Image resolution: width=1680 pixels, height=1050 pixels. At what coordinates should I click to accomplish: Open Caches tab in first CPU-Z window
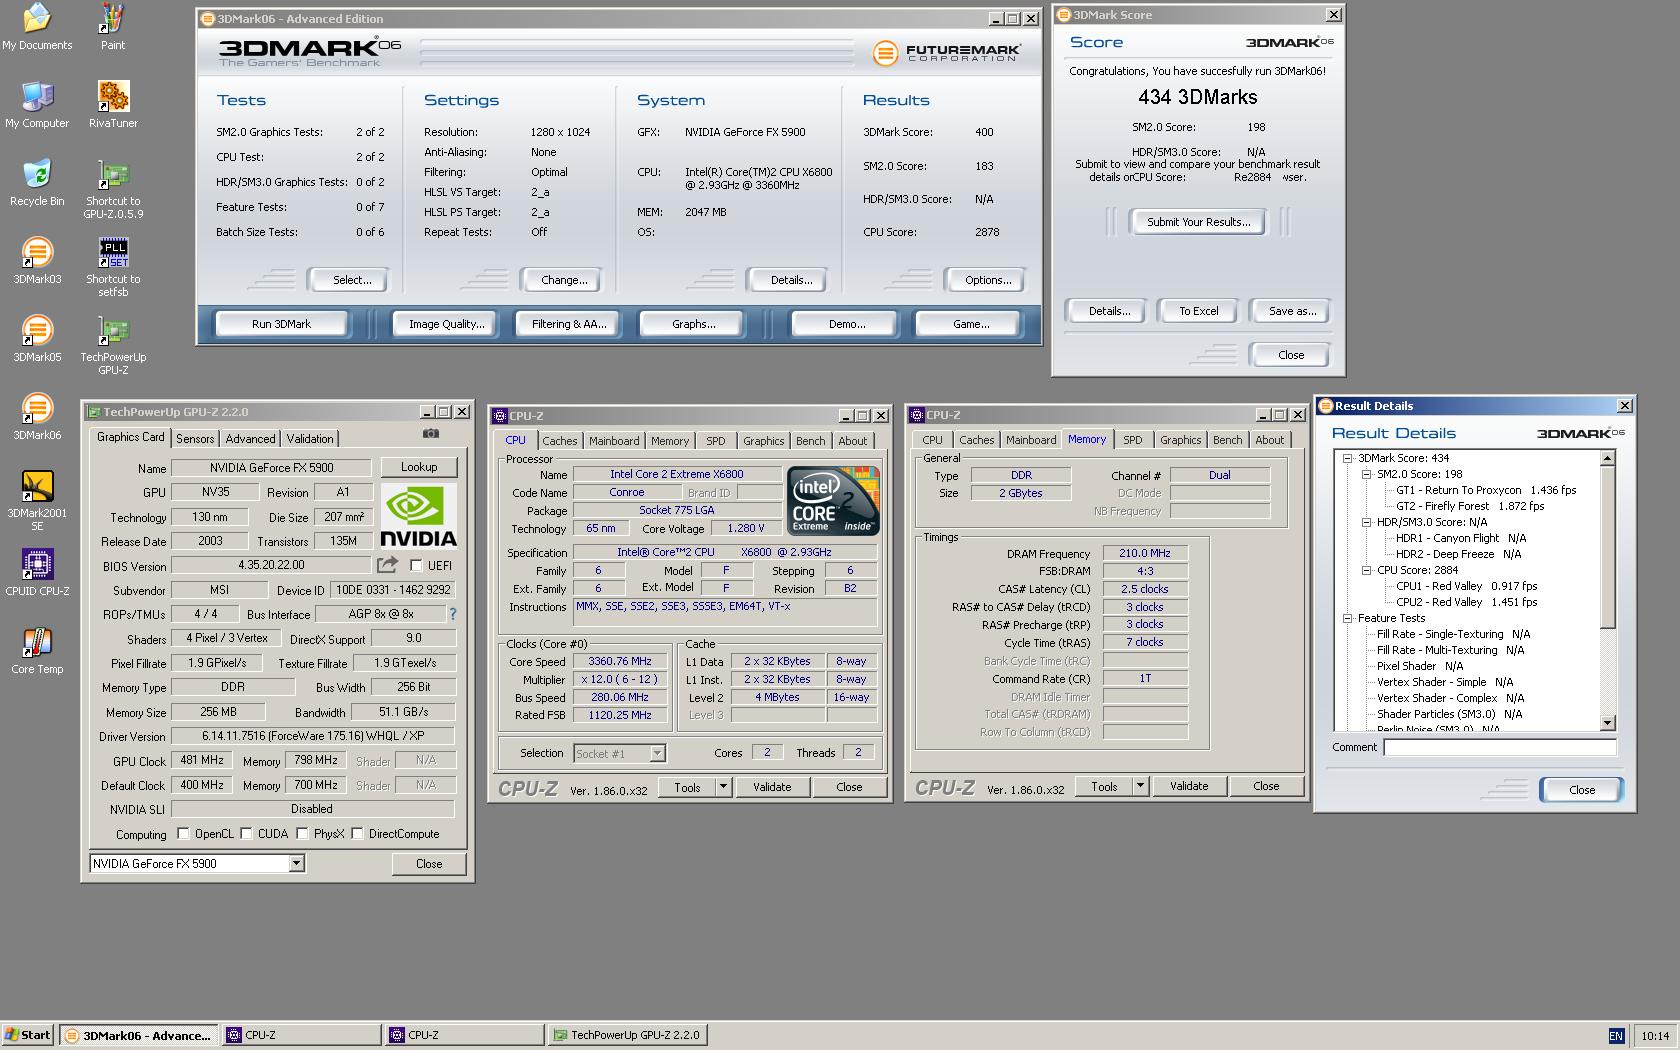point(560,441)
